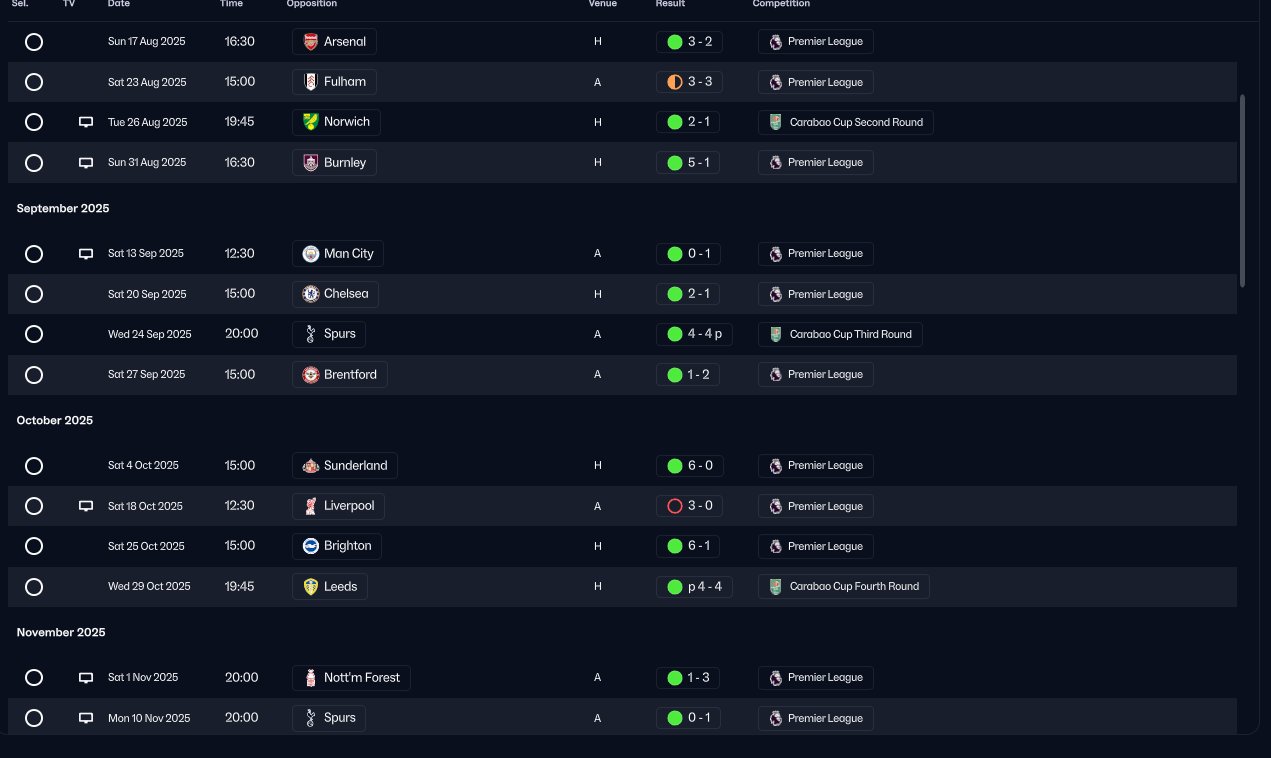Select the Arsenal fixture radio button
The image size is (1271, 758).
tap(34, 42)
